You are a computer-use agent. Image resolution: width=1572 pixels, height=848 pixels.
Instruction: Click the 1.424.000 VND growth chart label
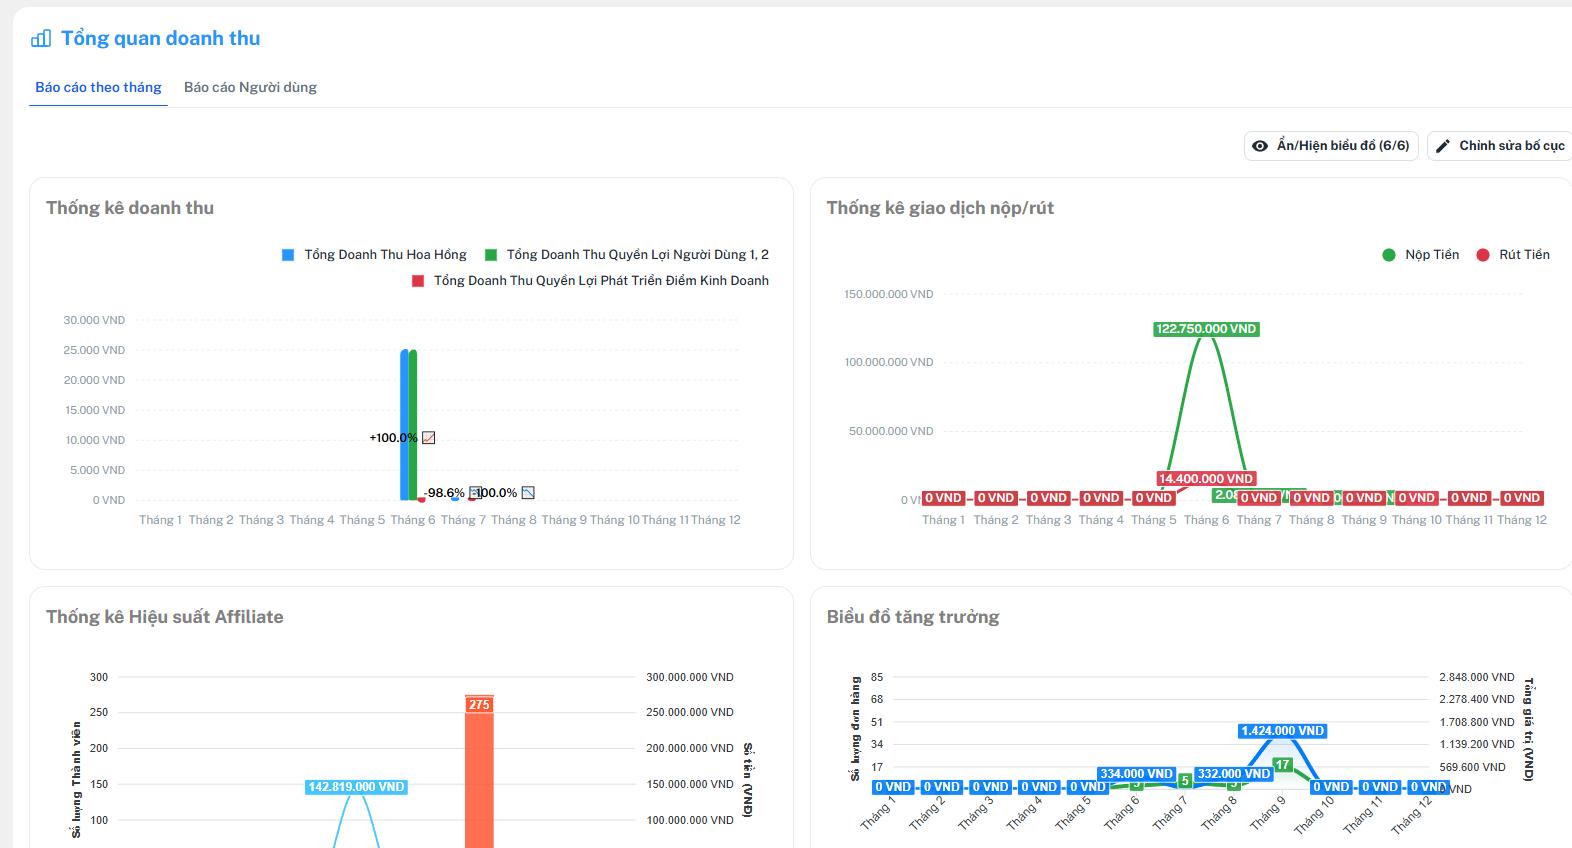click(1282, 731)
